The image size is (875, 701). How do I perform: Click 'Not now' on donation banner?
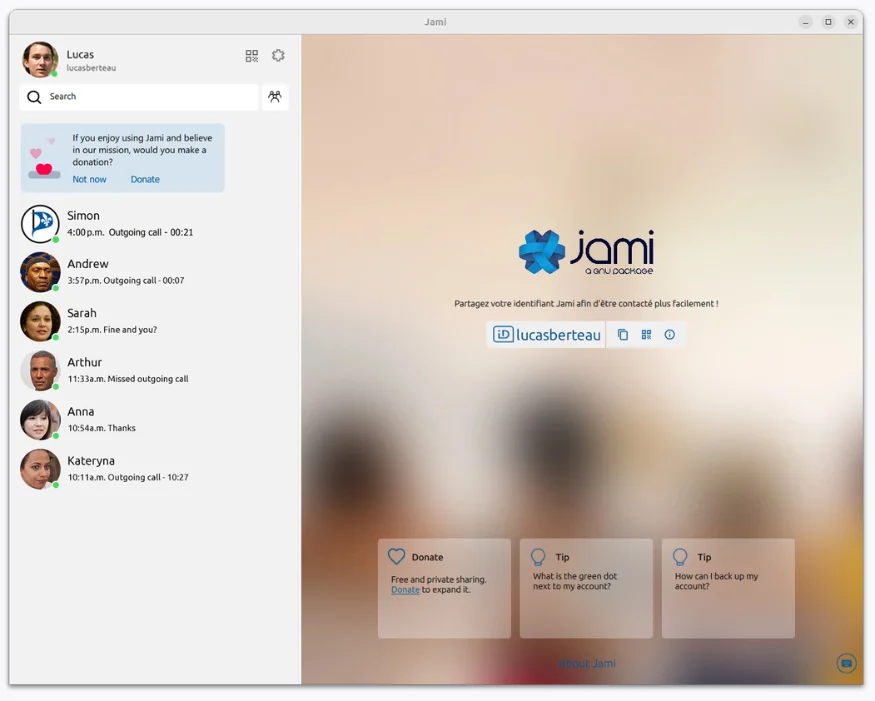[x=89, y=179]
